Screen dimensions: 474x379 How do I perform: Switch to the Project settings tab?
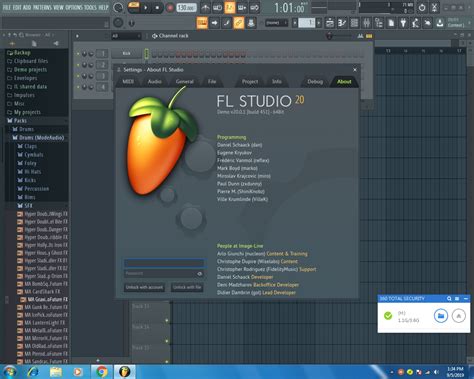(250, 82)
